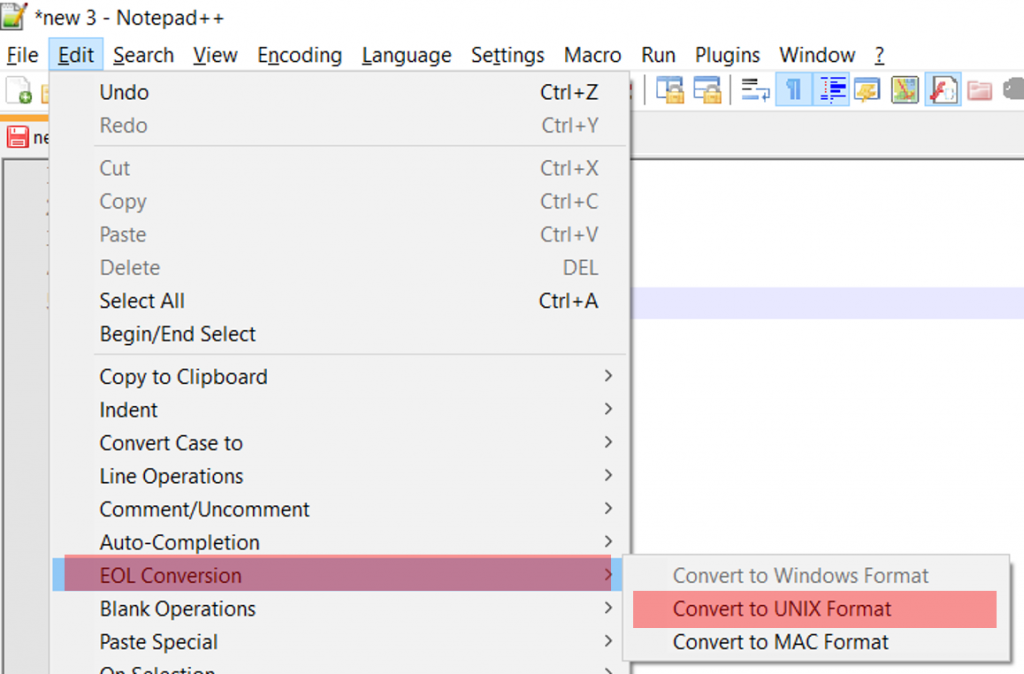This screenshot has width=1024, height=674.
Task: Expand the Indent submenu
Action: click(x=340, y=410)
